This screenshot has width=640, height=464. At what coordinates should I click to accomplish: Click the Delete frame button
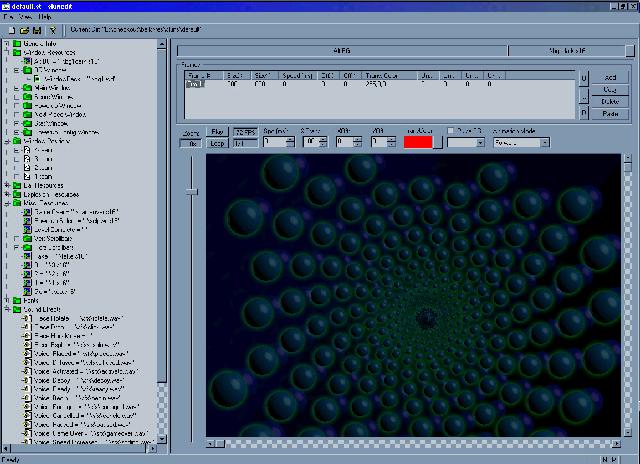tap(609, 100)
